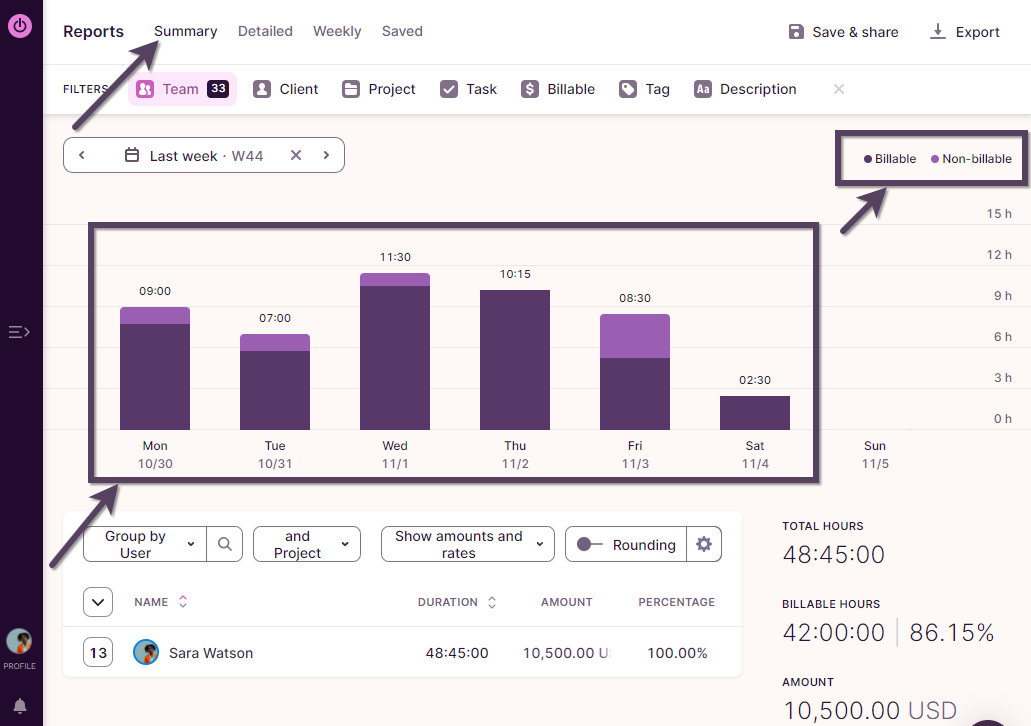Click the search magnifier icon
Image resolution: width=1031 pixels, height=726 pixels.
coord(224,544)
